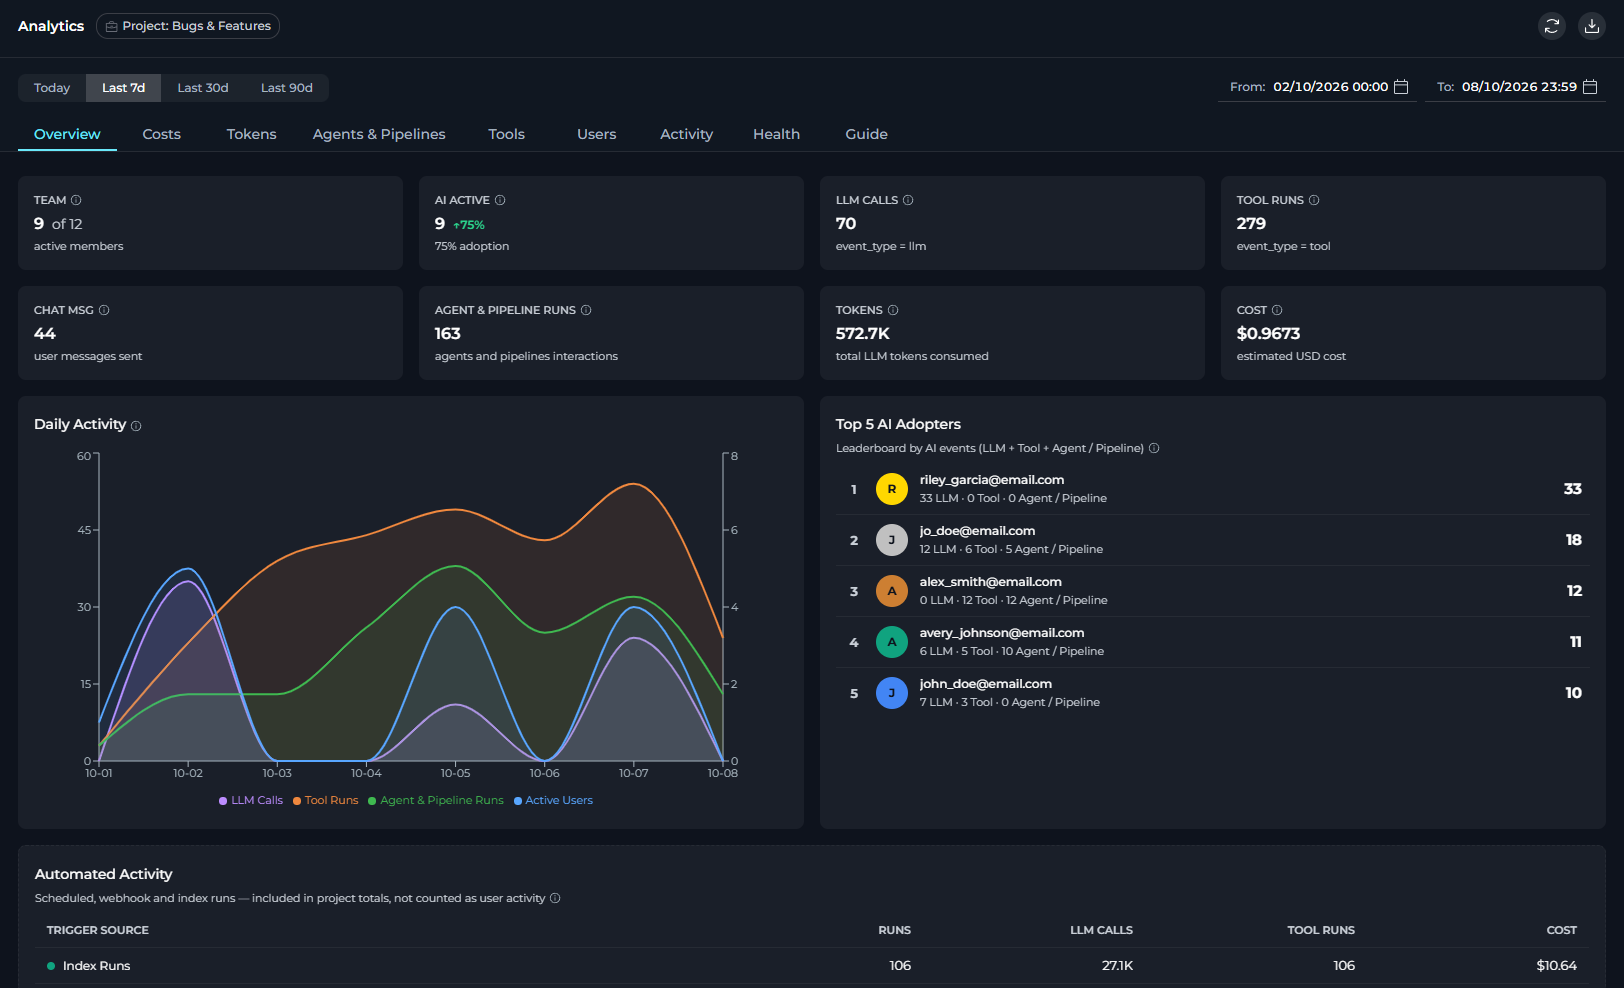Click the Daily Activity info icon
The image size is (1624, 988).
tap(136, 426)
